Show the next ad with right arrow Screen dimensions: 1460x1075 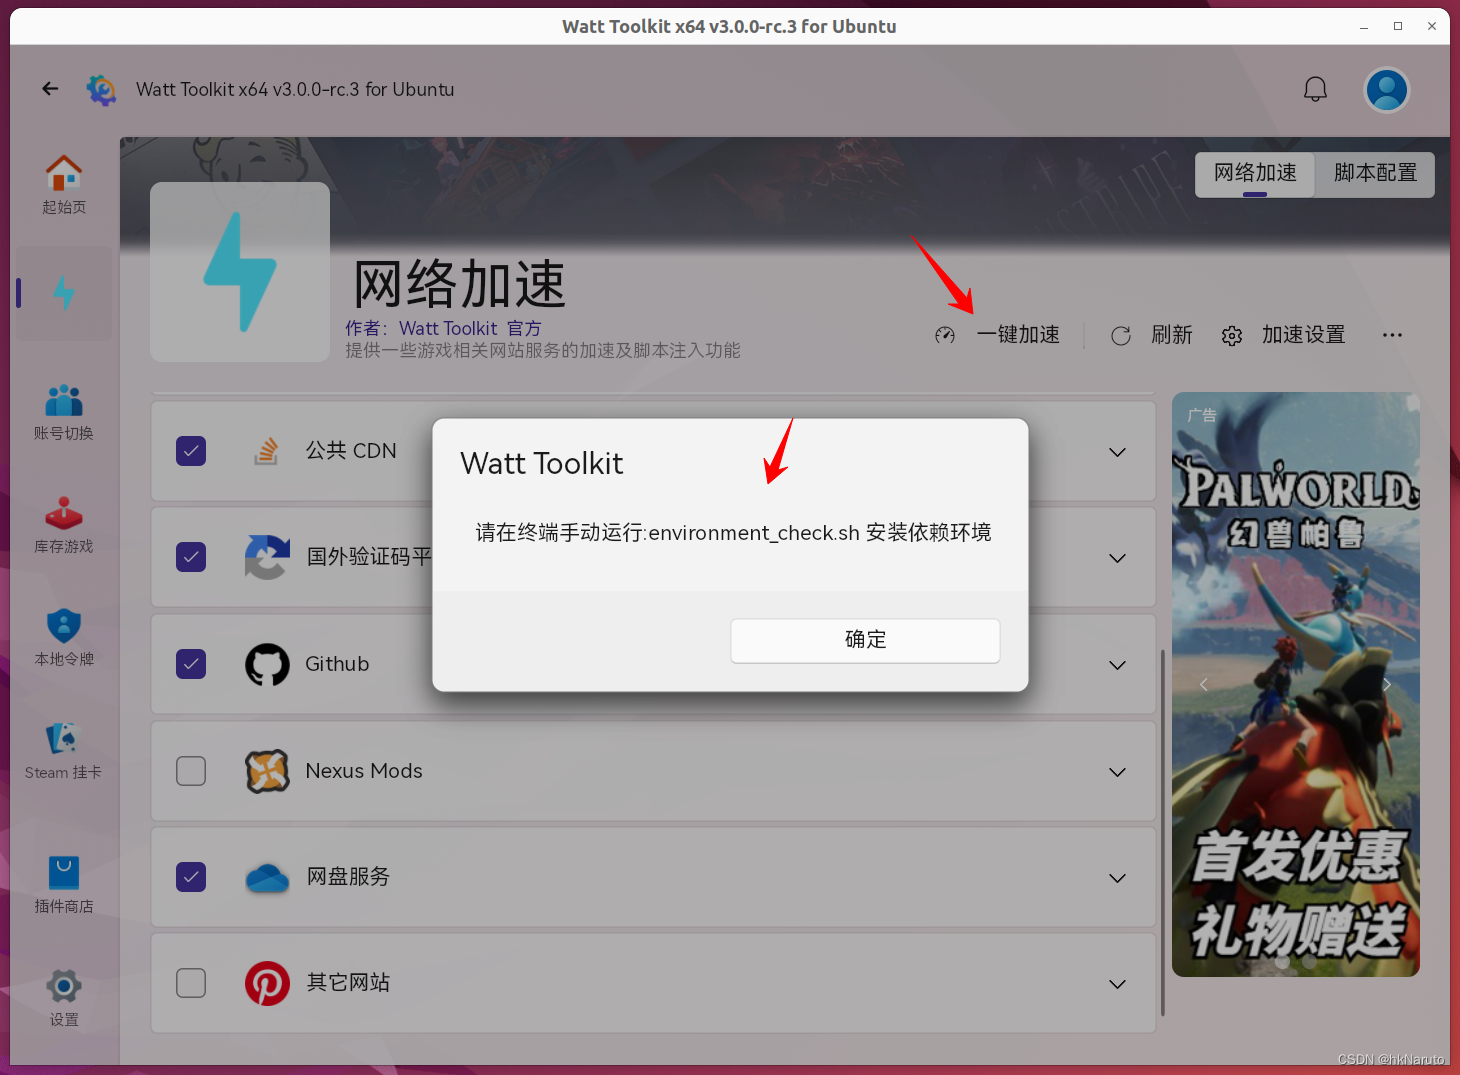point(1387,684)
